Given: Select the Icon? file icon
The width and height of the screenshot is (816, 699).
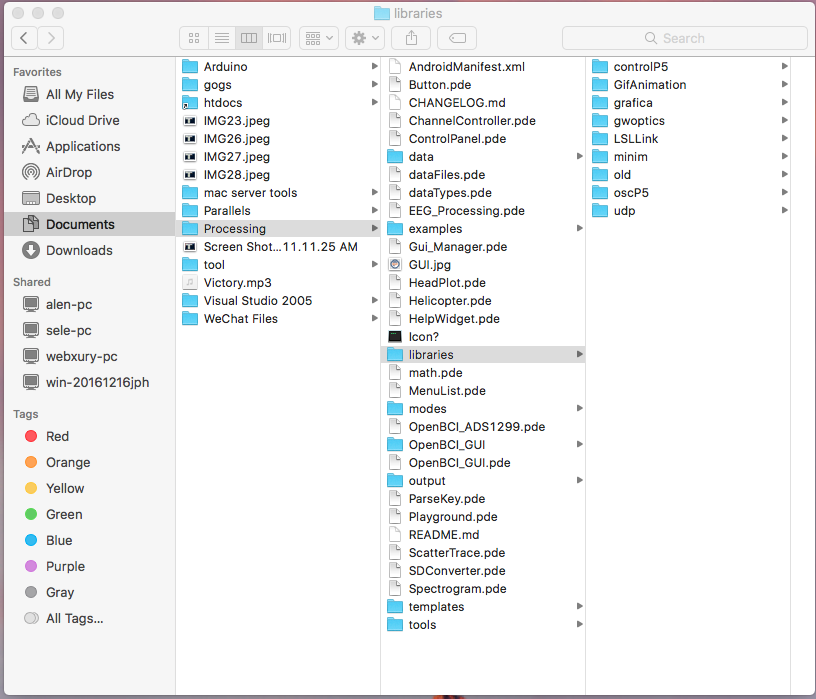Looking at the screenshot, I should click(395, 337).
